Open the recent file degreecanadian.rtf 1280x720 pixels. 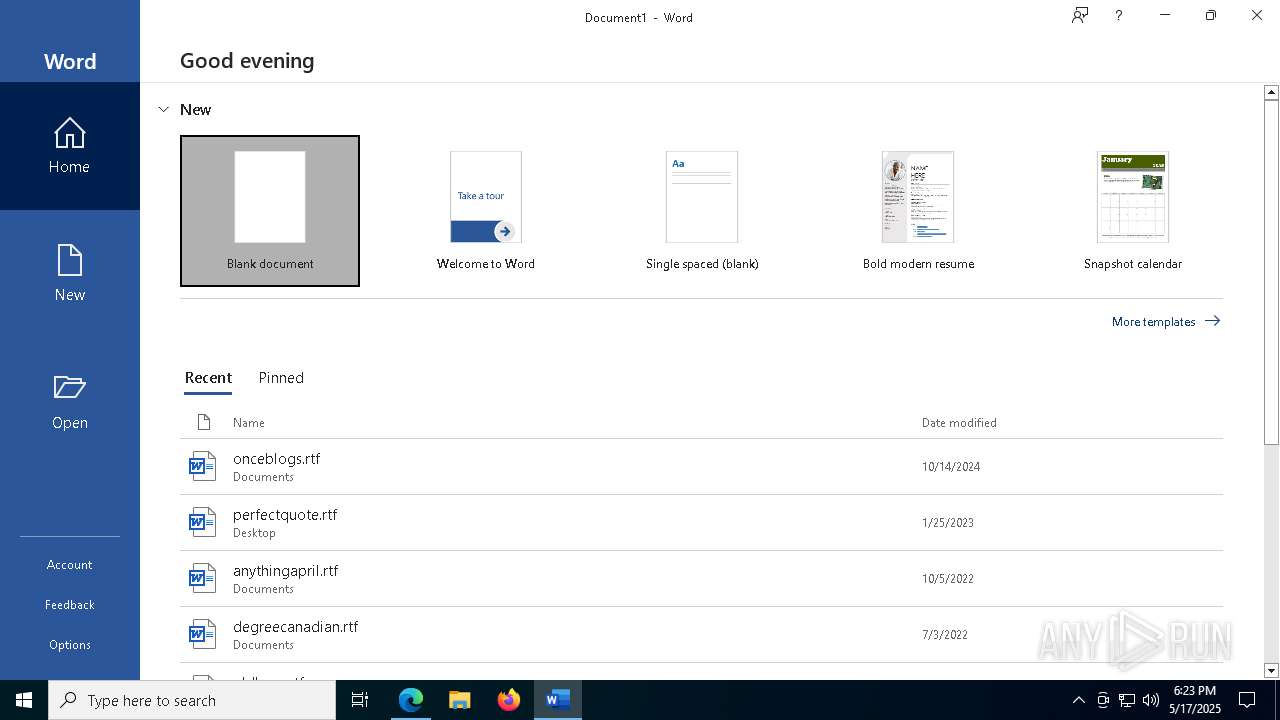pos(701,635)
